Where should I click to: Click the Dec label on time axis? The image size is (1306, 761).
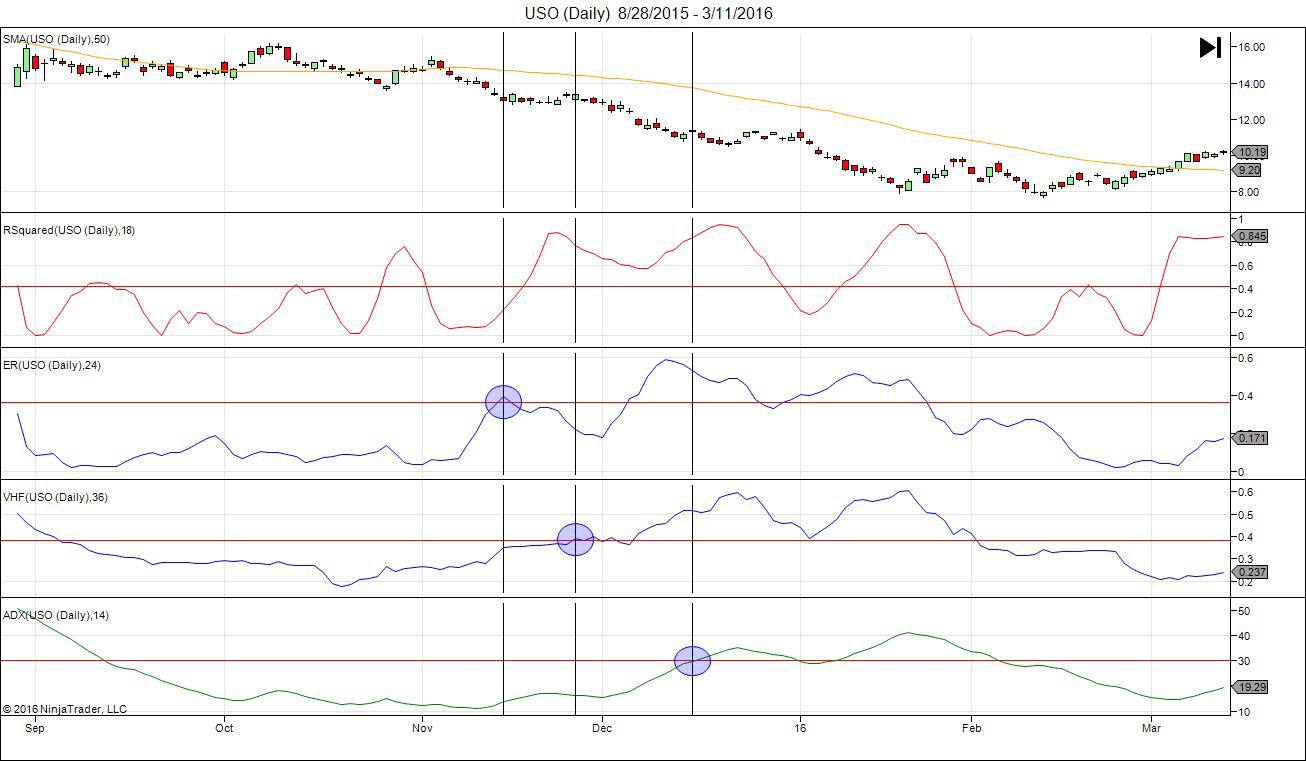click(601, 729)
